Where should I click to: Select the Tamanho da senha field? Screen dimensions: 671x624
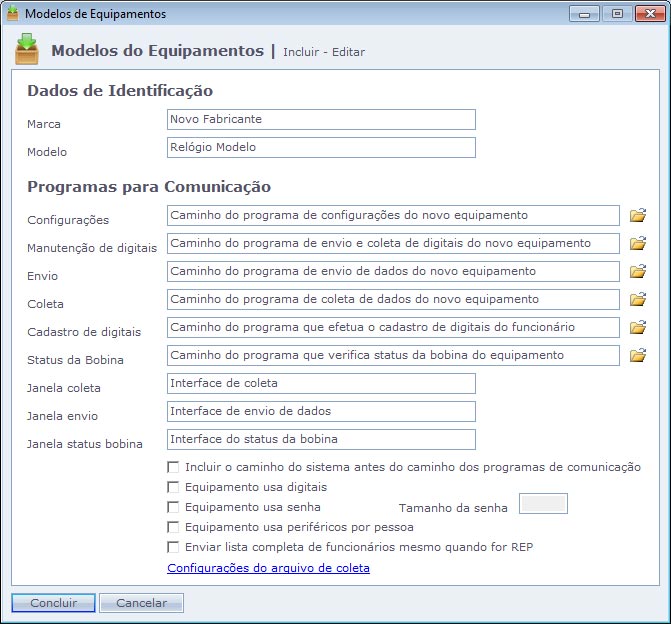tap(543, 504)
